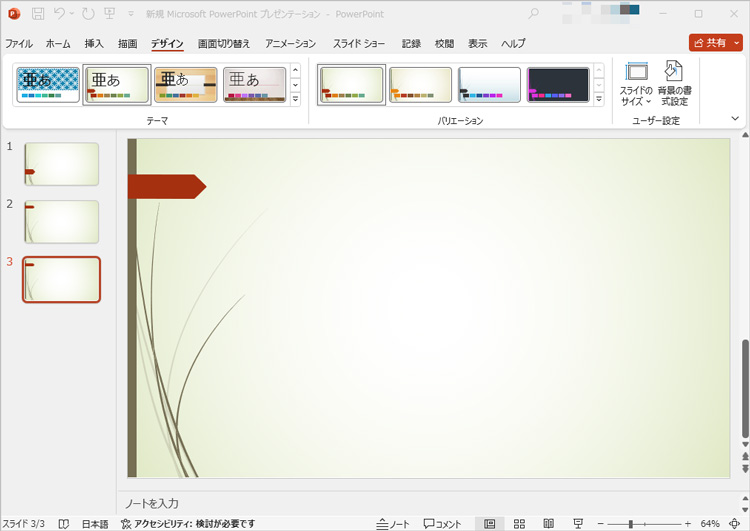This screenshot has height=531, width=750.
Task: Expand the variations gallery More button
Action: pos(599,99)
